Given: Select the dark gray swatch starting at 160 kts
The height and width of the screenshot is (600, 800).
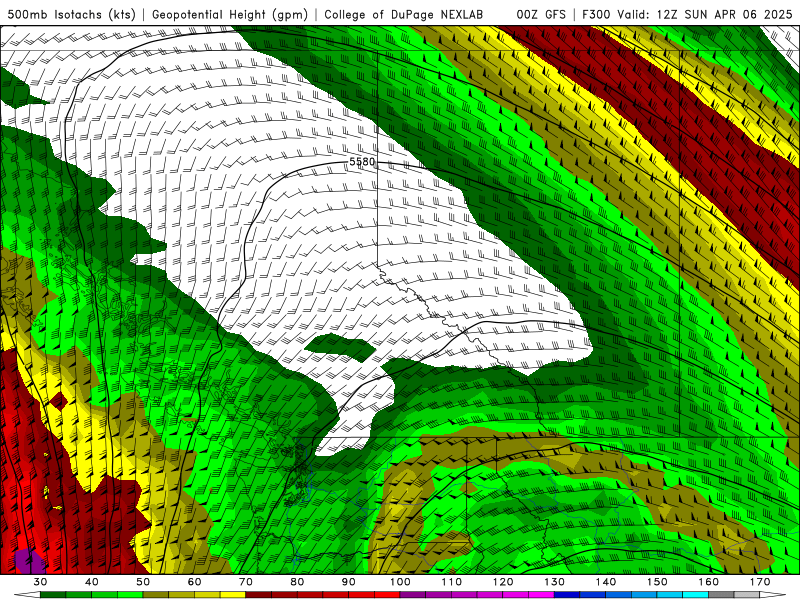Looking at the screenshot, I should pyautogui.click(x=721, y=595).
